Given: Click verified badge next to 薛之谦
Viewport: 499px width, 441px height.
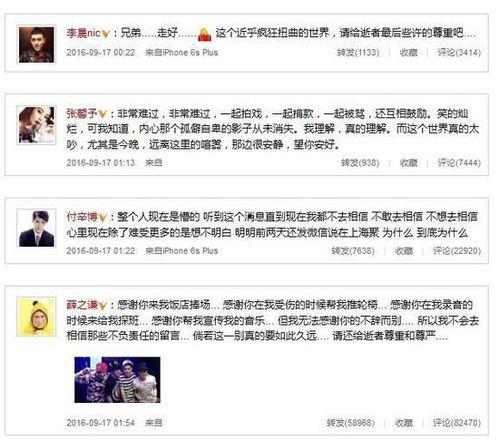Looking at the screenshot, I should [103, 306].
